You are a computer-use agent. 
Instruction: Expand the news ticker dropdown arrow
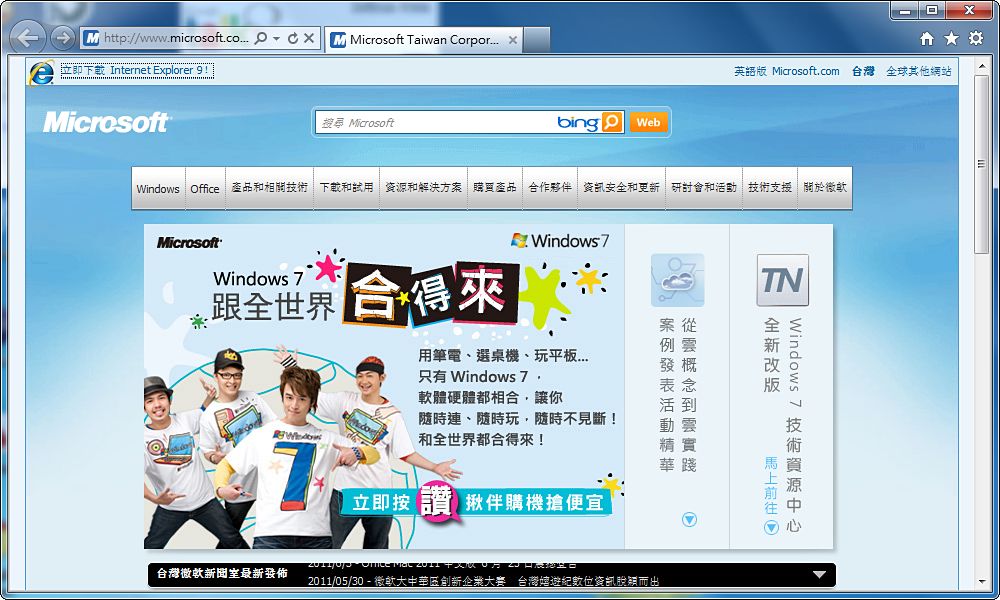(x=820, y=574)
